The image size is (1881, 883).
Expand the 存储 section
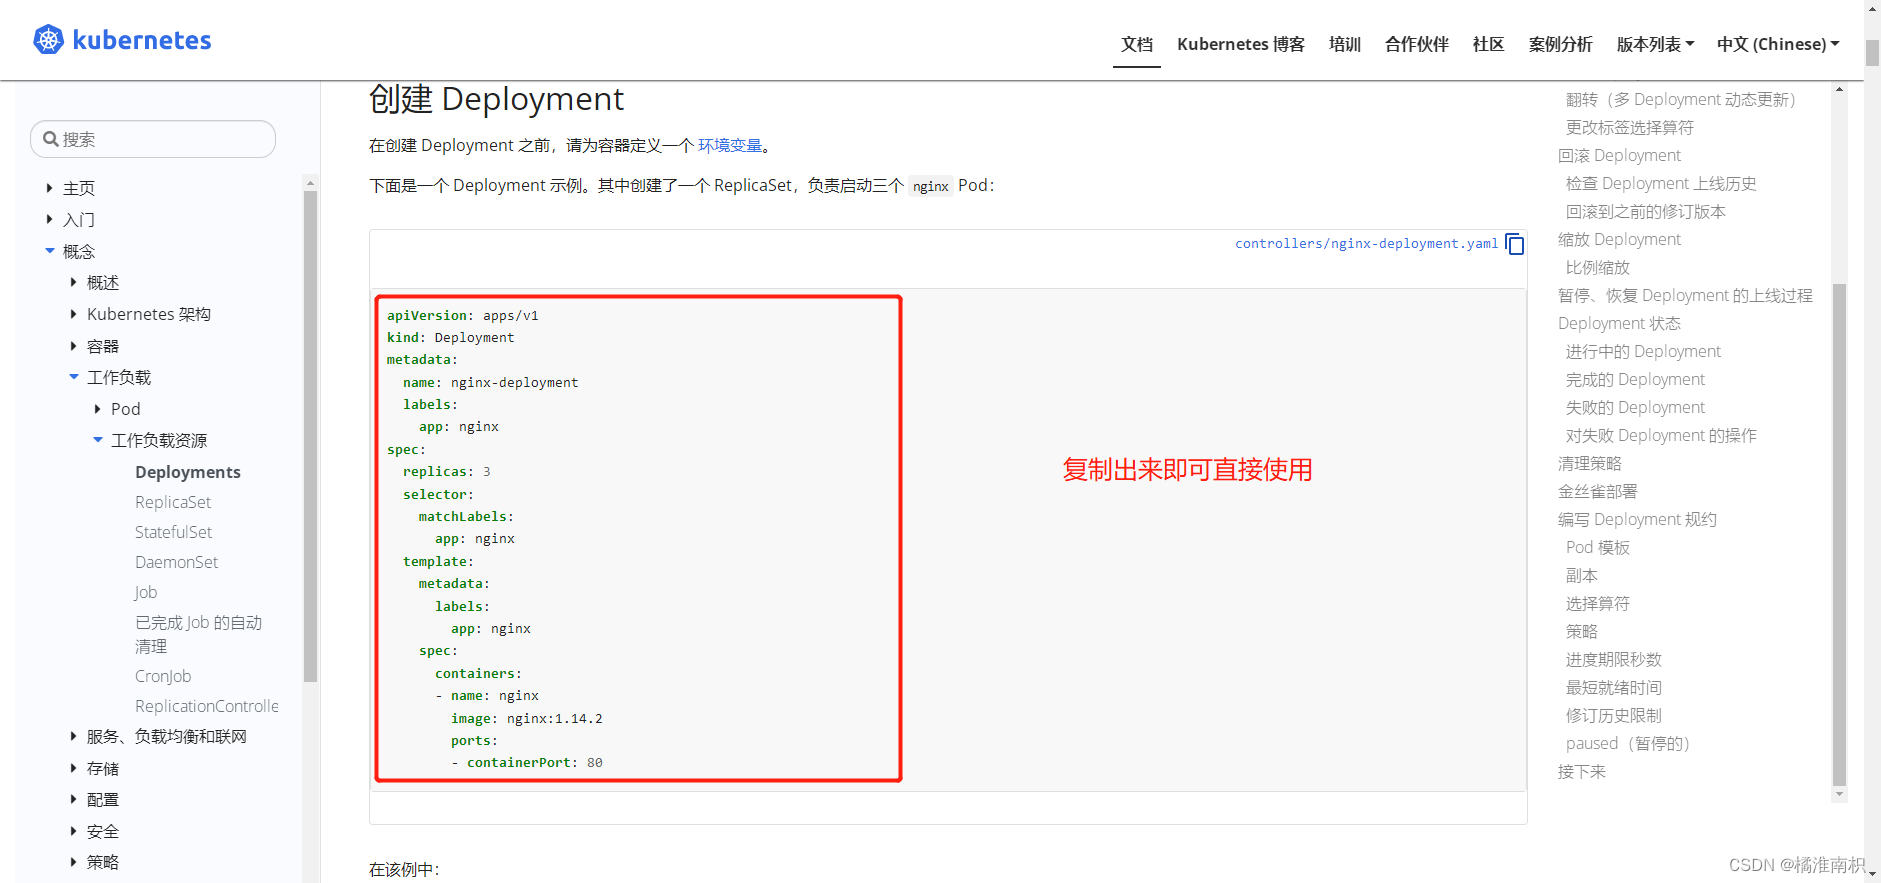tap(73, 768)
